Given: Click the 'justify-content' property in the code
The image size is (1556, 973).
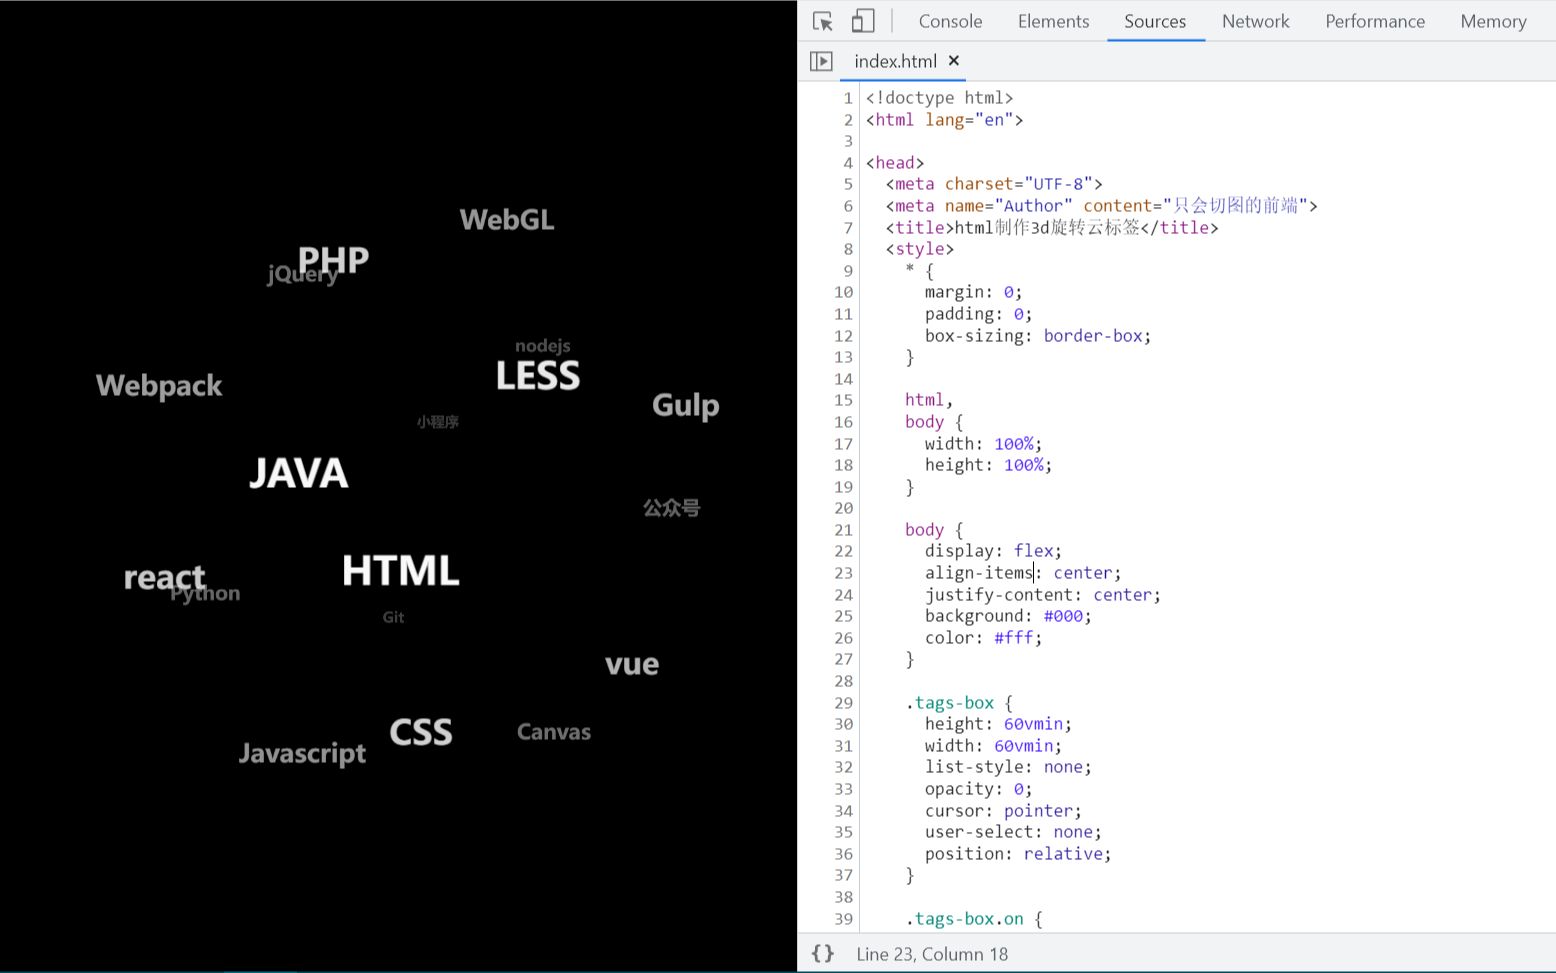Looking at the screenshot, I should (x=999, y=595).
